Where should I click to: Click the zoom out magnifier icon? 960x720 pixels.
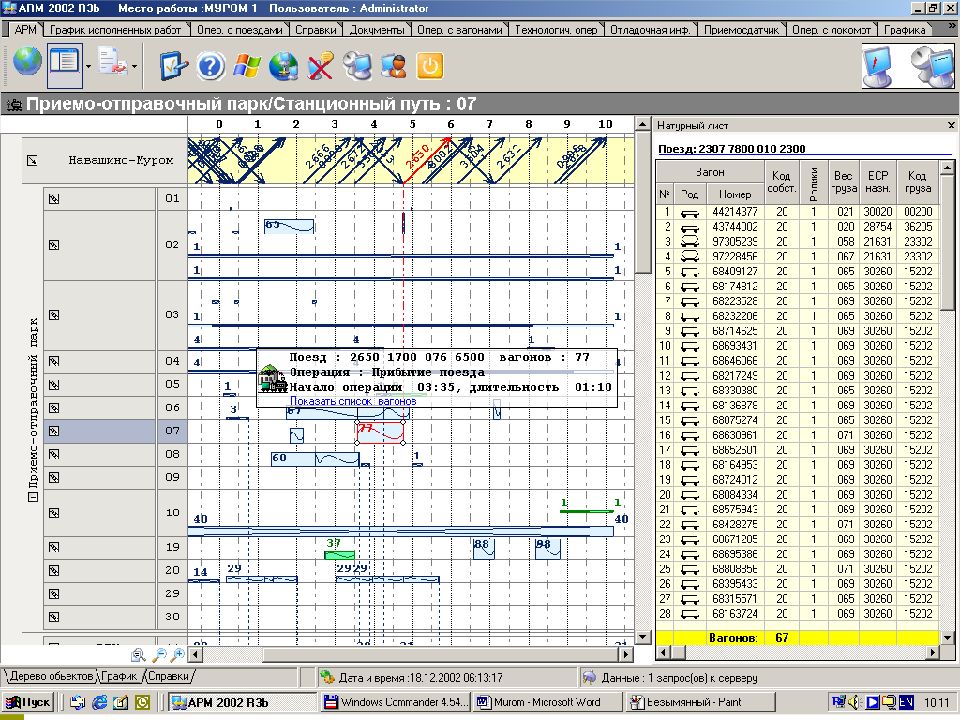coord(159,654)
